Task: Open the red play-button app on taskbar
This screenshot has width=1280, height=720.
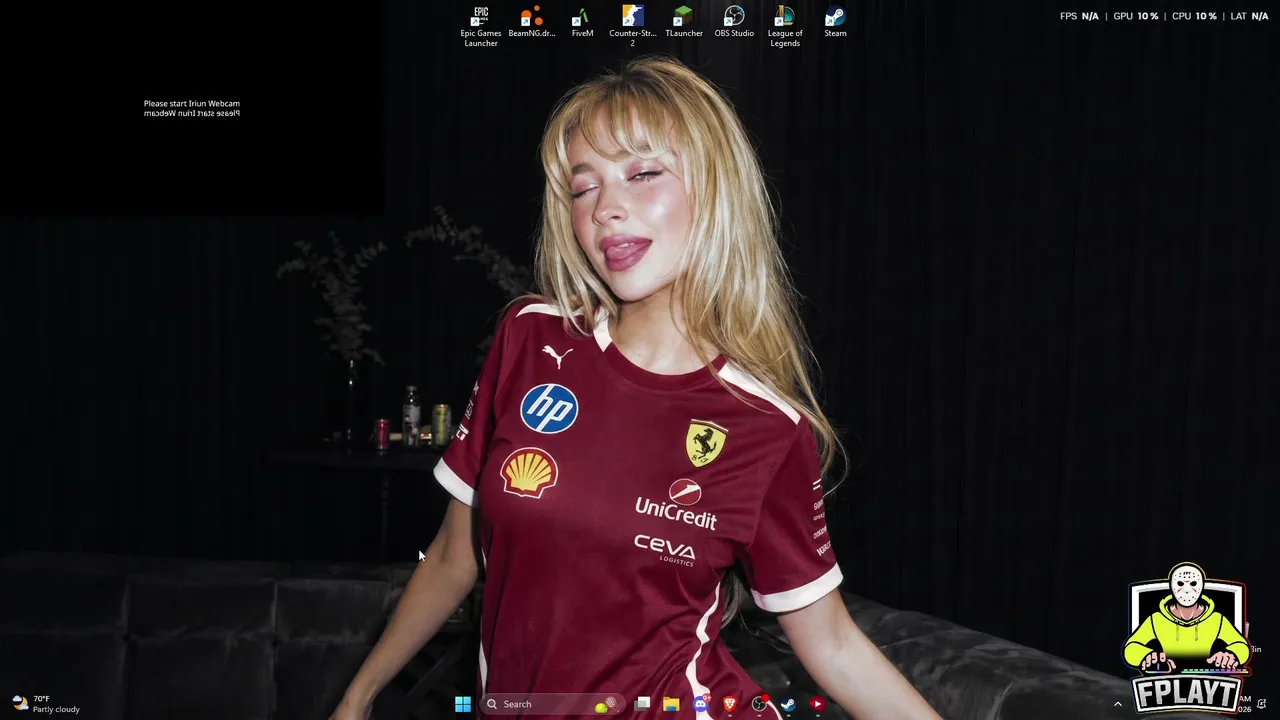Action: 817,704
